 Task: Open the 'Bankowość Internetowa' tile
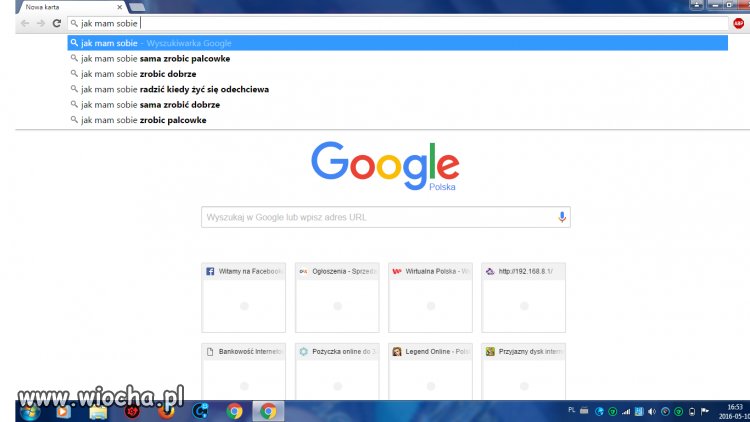pos(243,371)
